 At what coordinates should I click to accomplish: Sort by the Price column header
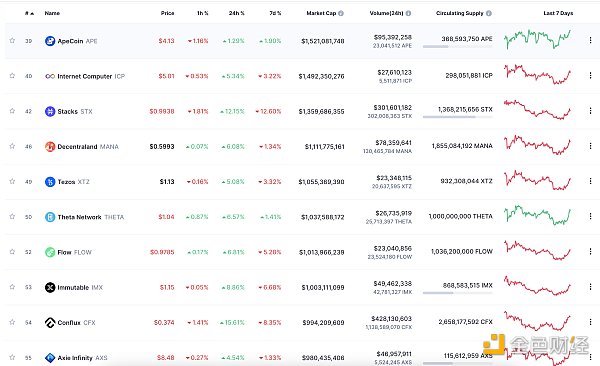click(167, 13)
